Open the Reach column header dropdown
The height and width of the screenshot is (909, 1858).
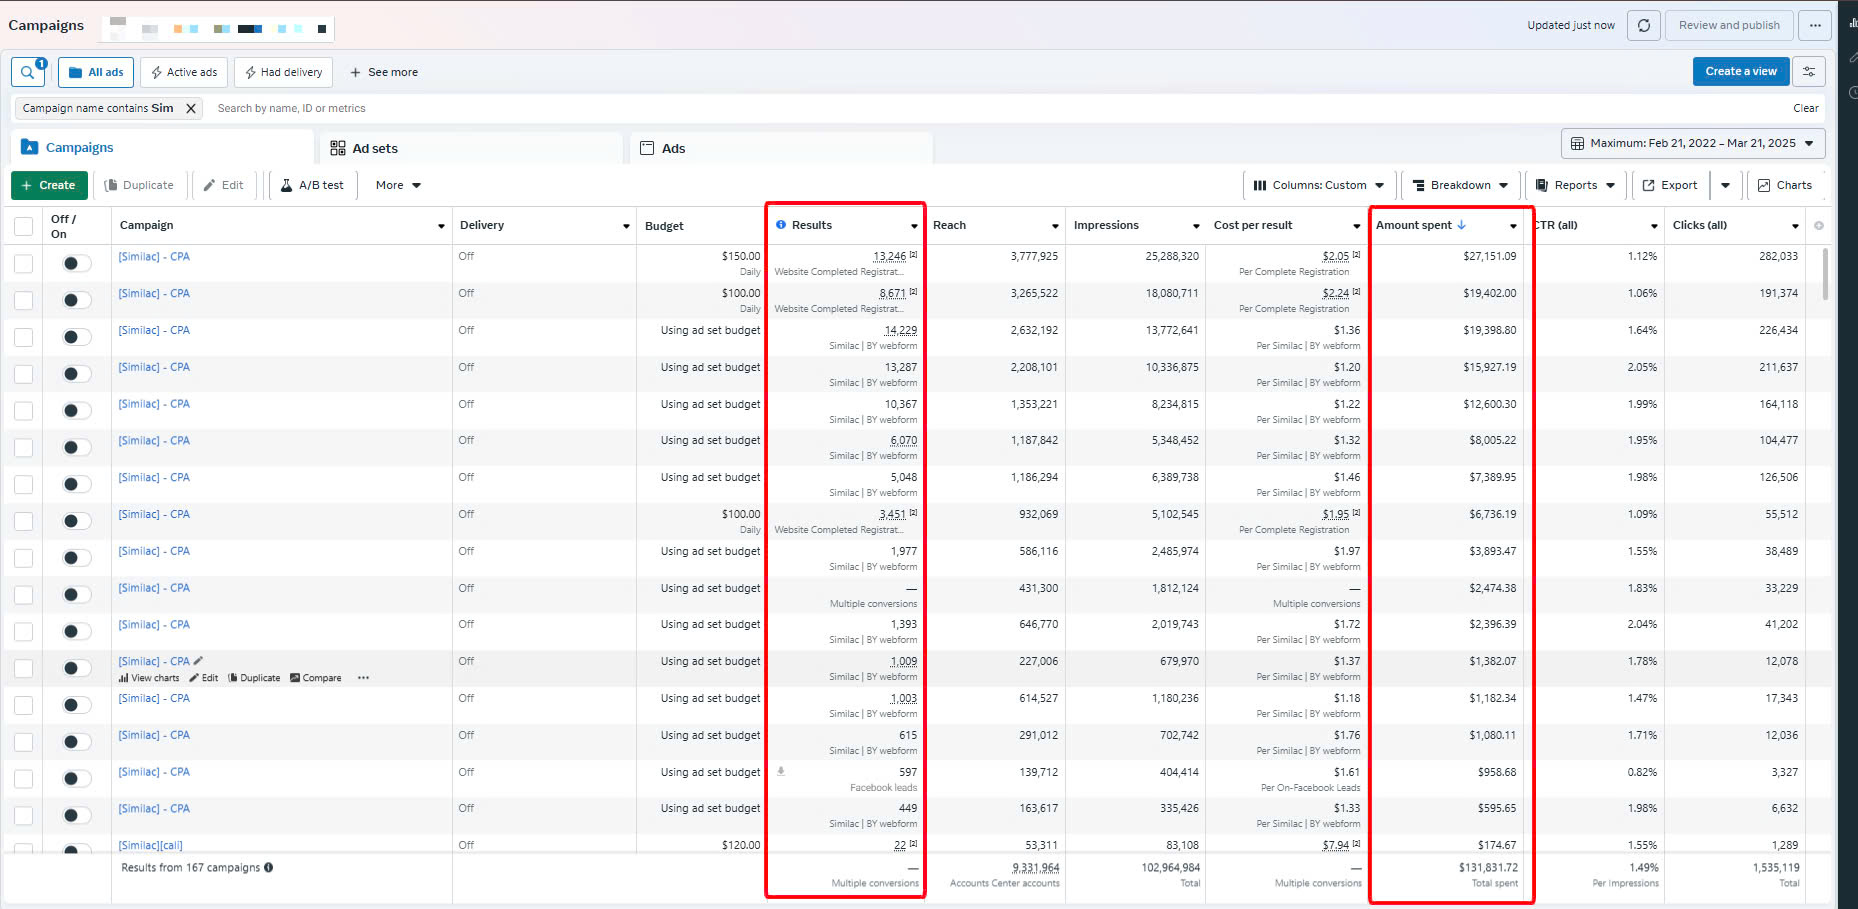pos(1055,226)
